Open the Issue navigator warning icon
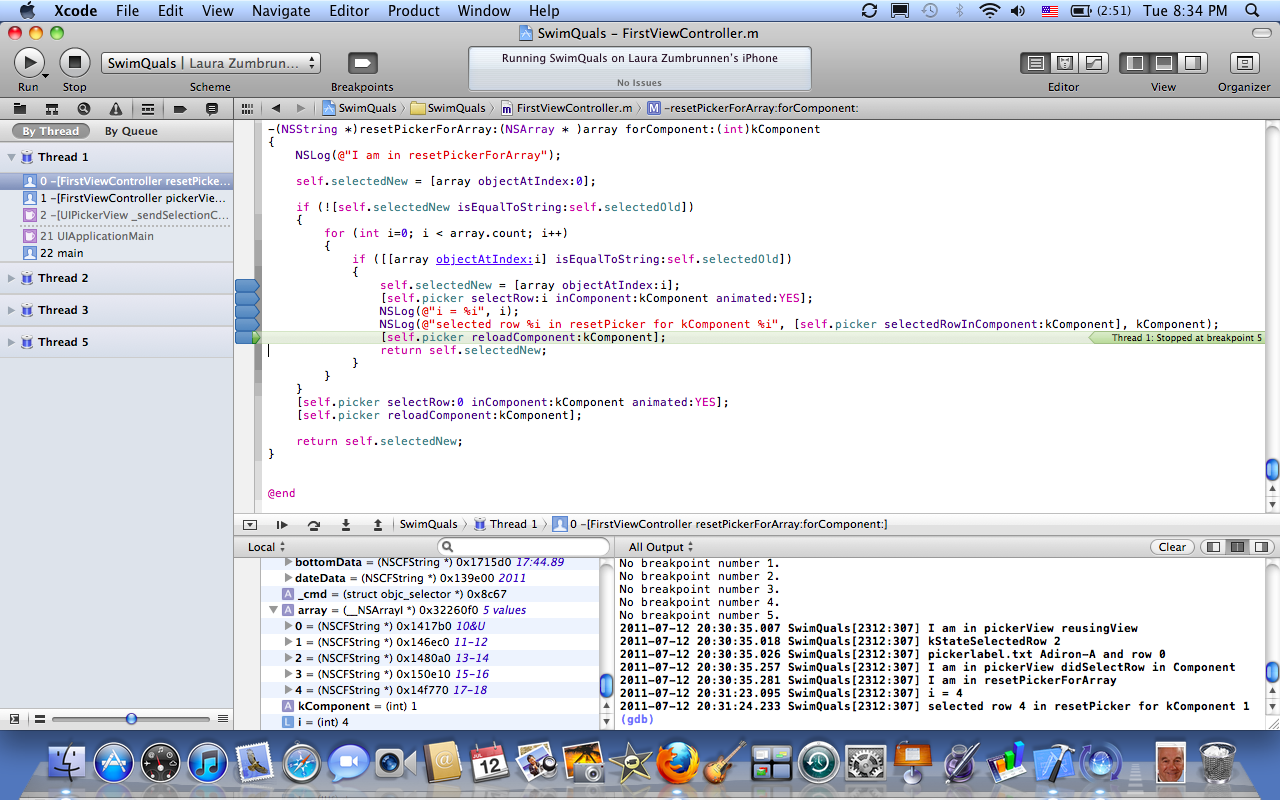 click(116, 108)
